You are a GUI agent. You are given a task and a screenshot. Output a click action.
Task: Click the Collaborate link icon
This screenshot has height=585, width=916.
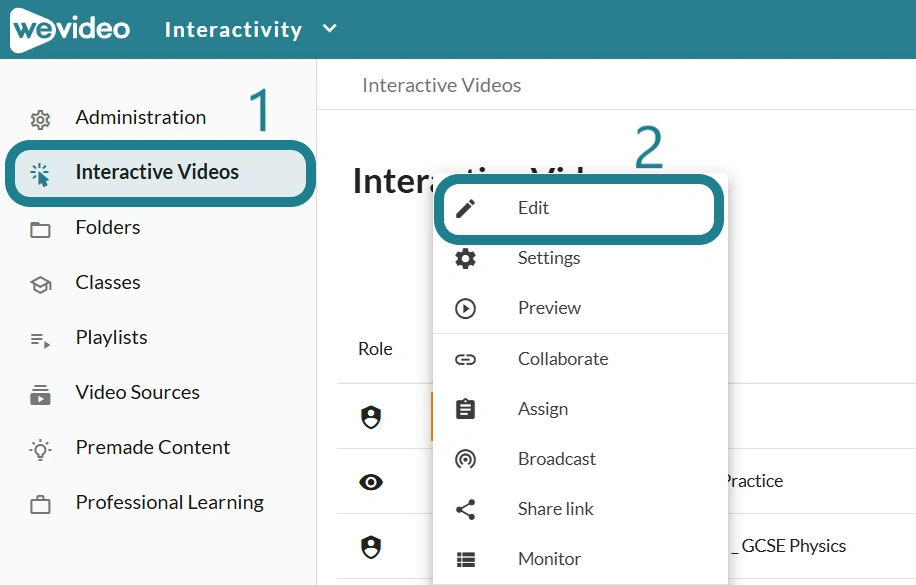pyautogui.click(x=466, y=359)
